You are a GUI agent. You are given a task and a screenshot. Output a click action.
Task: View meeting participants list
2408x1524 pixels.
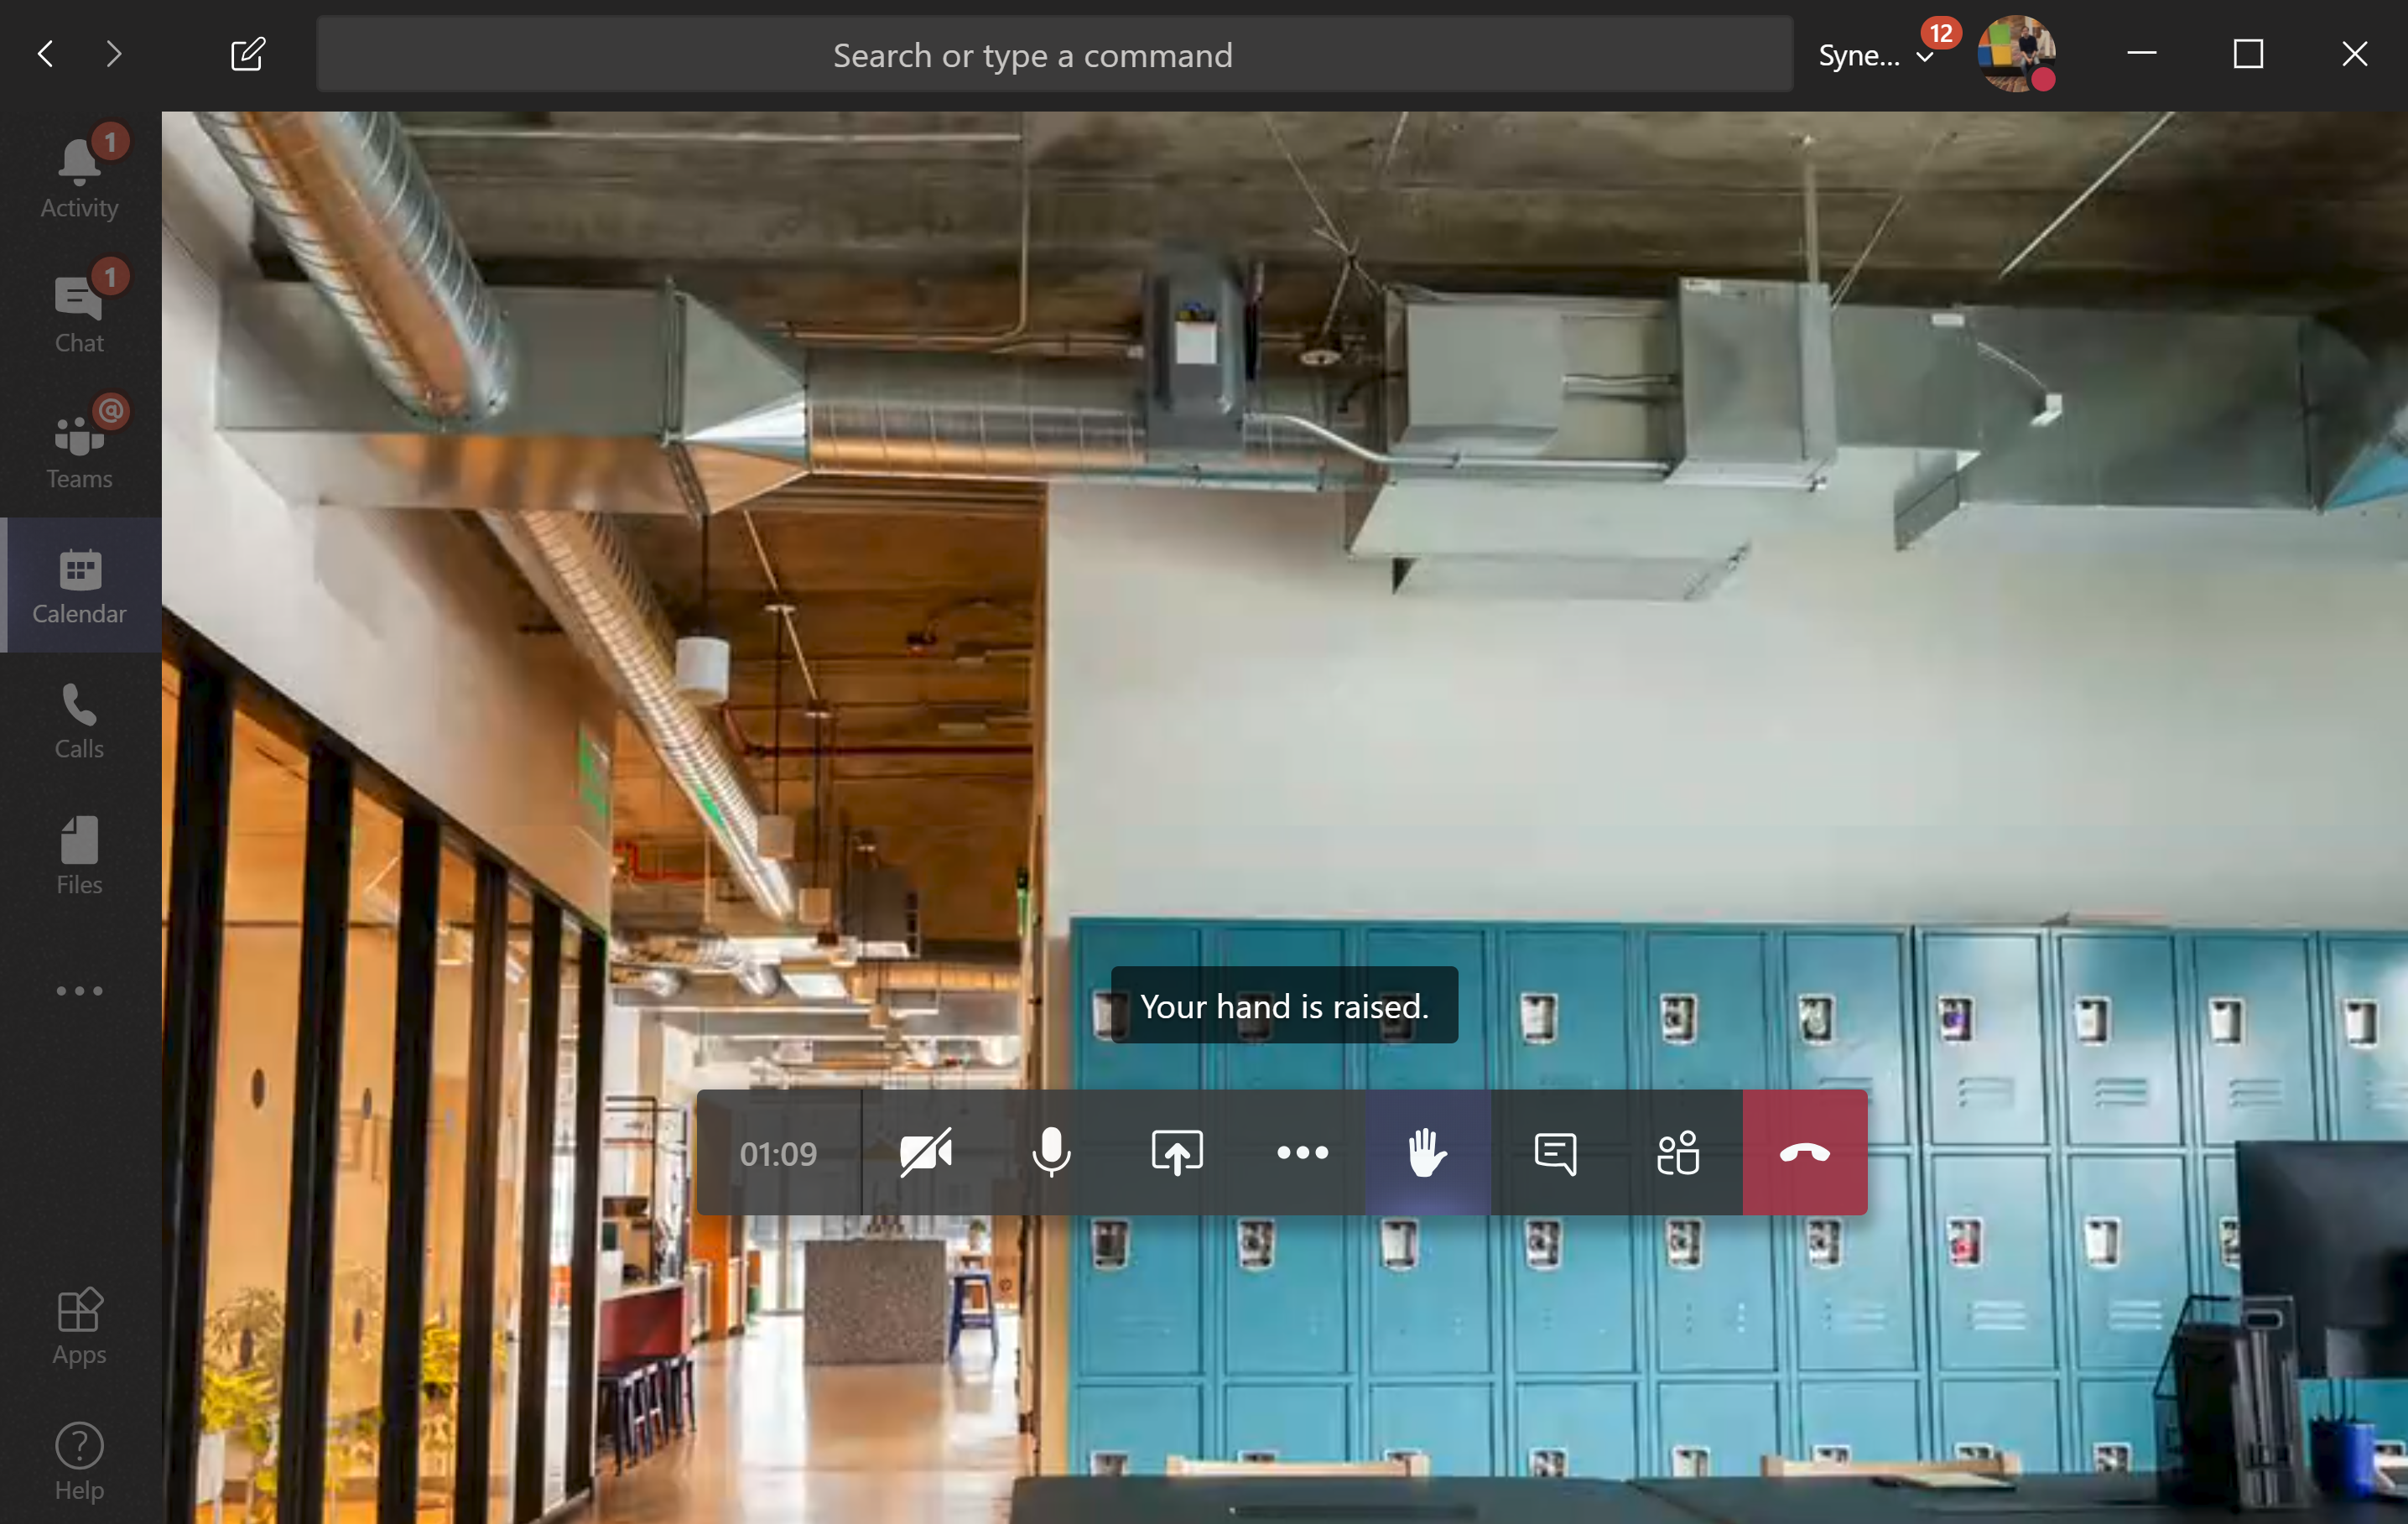click(x=1680, y=1152)
